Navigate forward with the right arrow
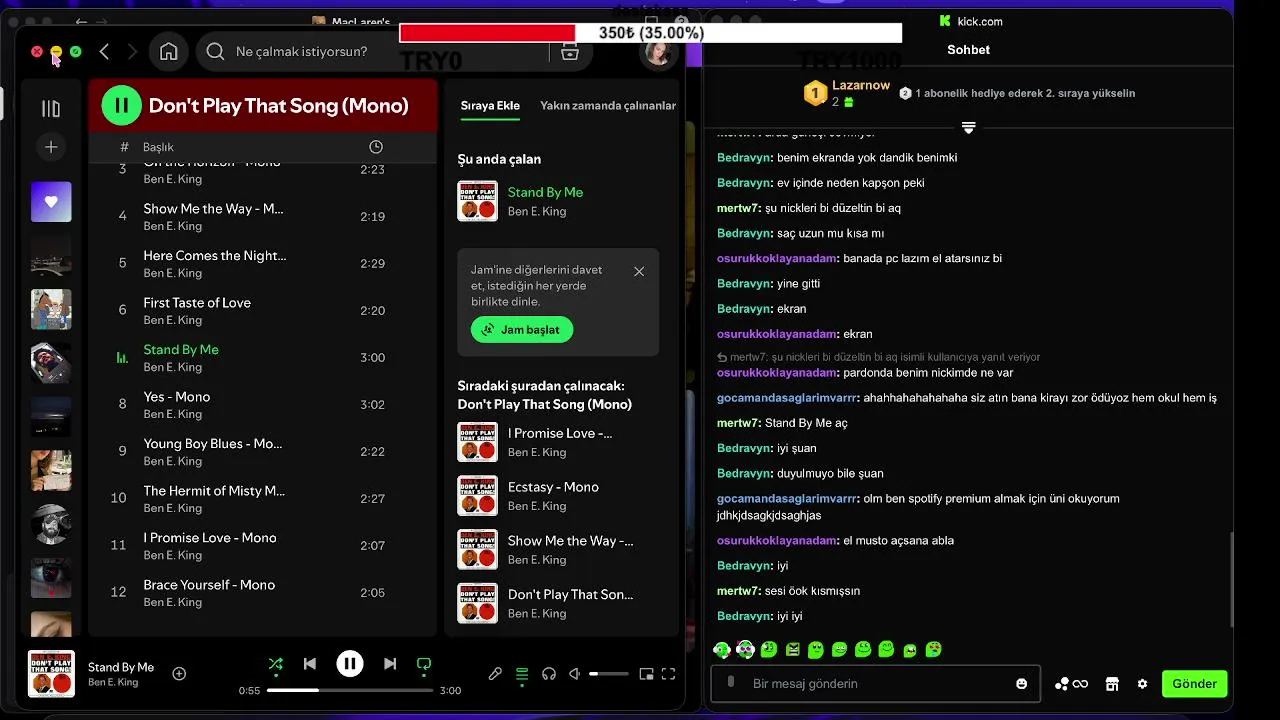Image resolution: width=1280 pixels, height=720 pixels. point(132,51)
